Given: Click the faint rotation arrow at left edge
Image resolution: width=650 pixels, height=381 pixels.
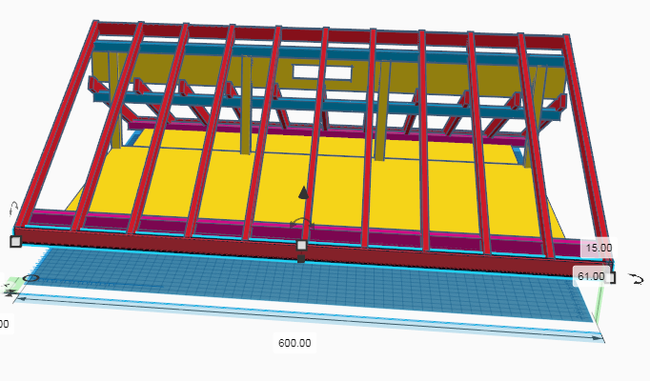Looking at the screenshot, I should tap(14, 209).
